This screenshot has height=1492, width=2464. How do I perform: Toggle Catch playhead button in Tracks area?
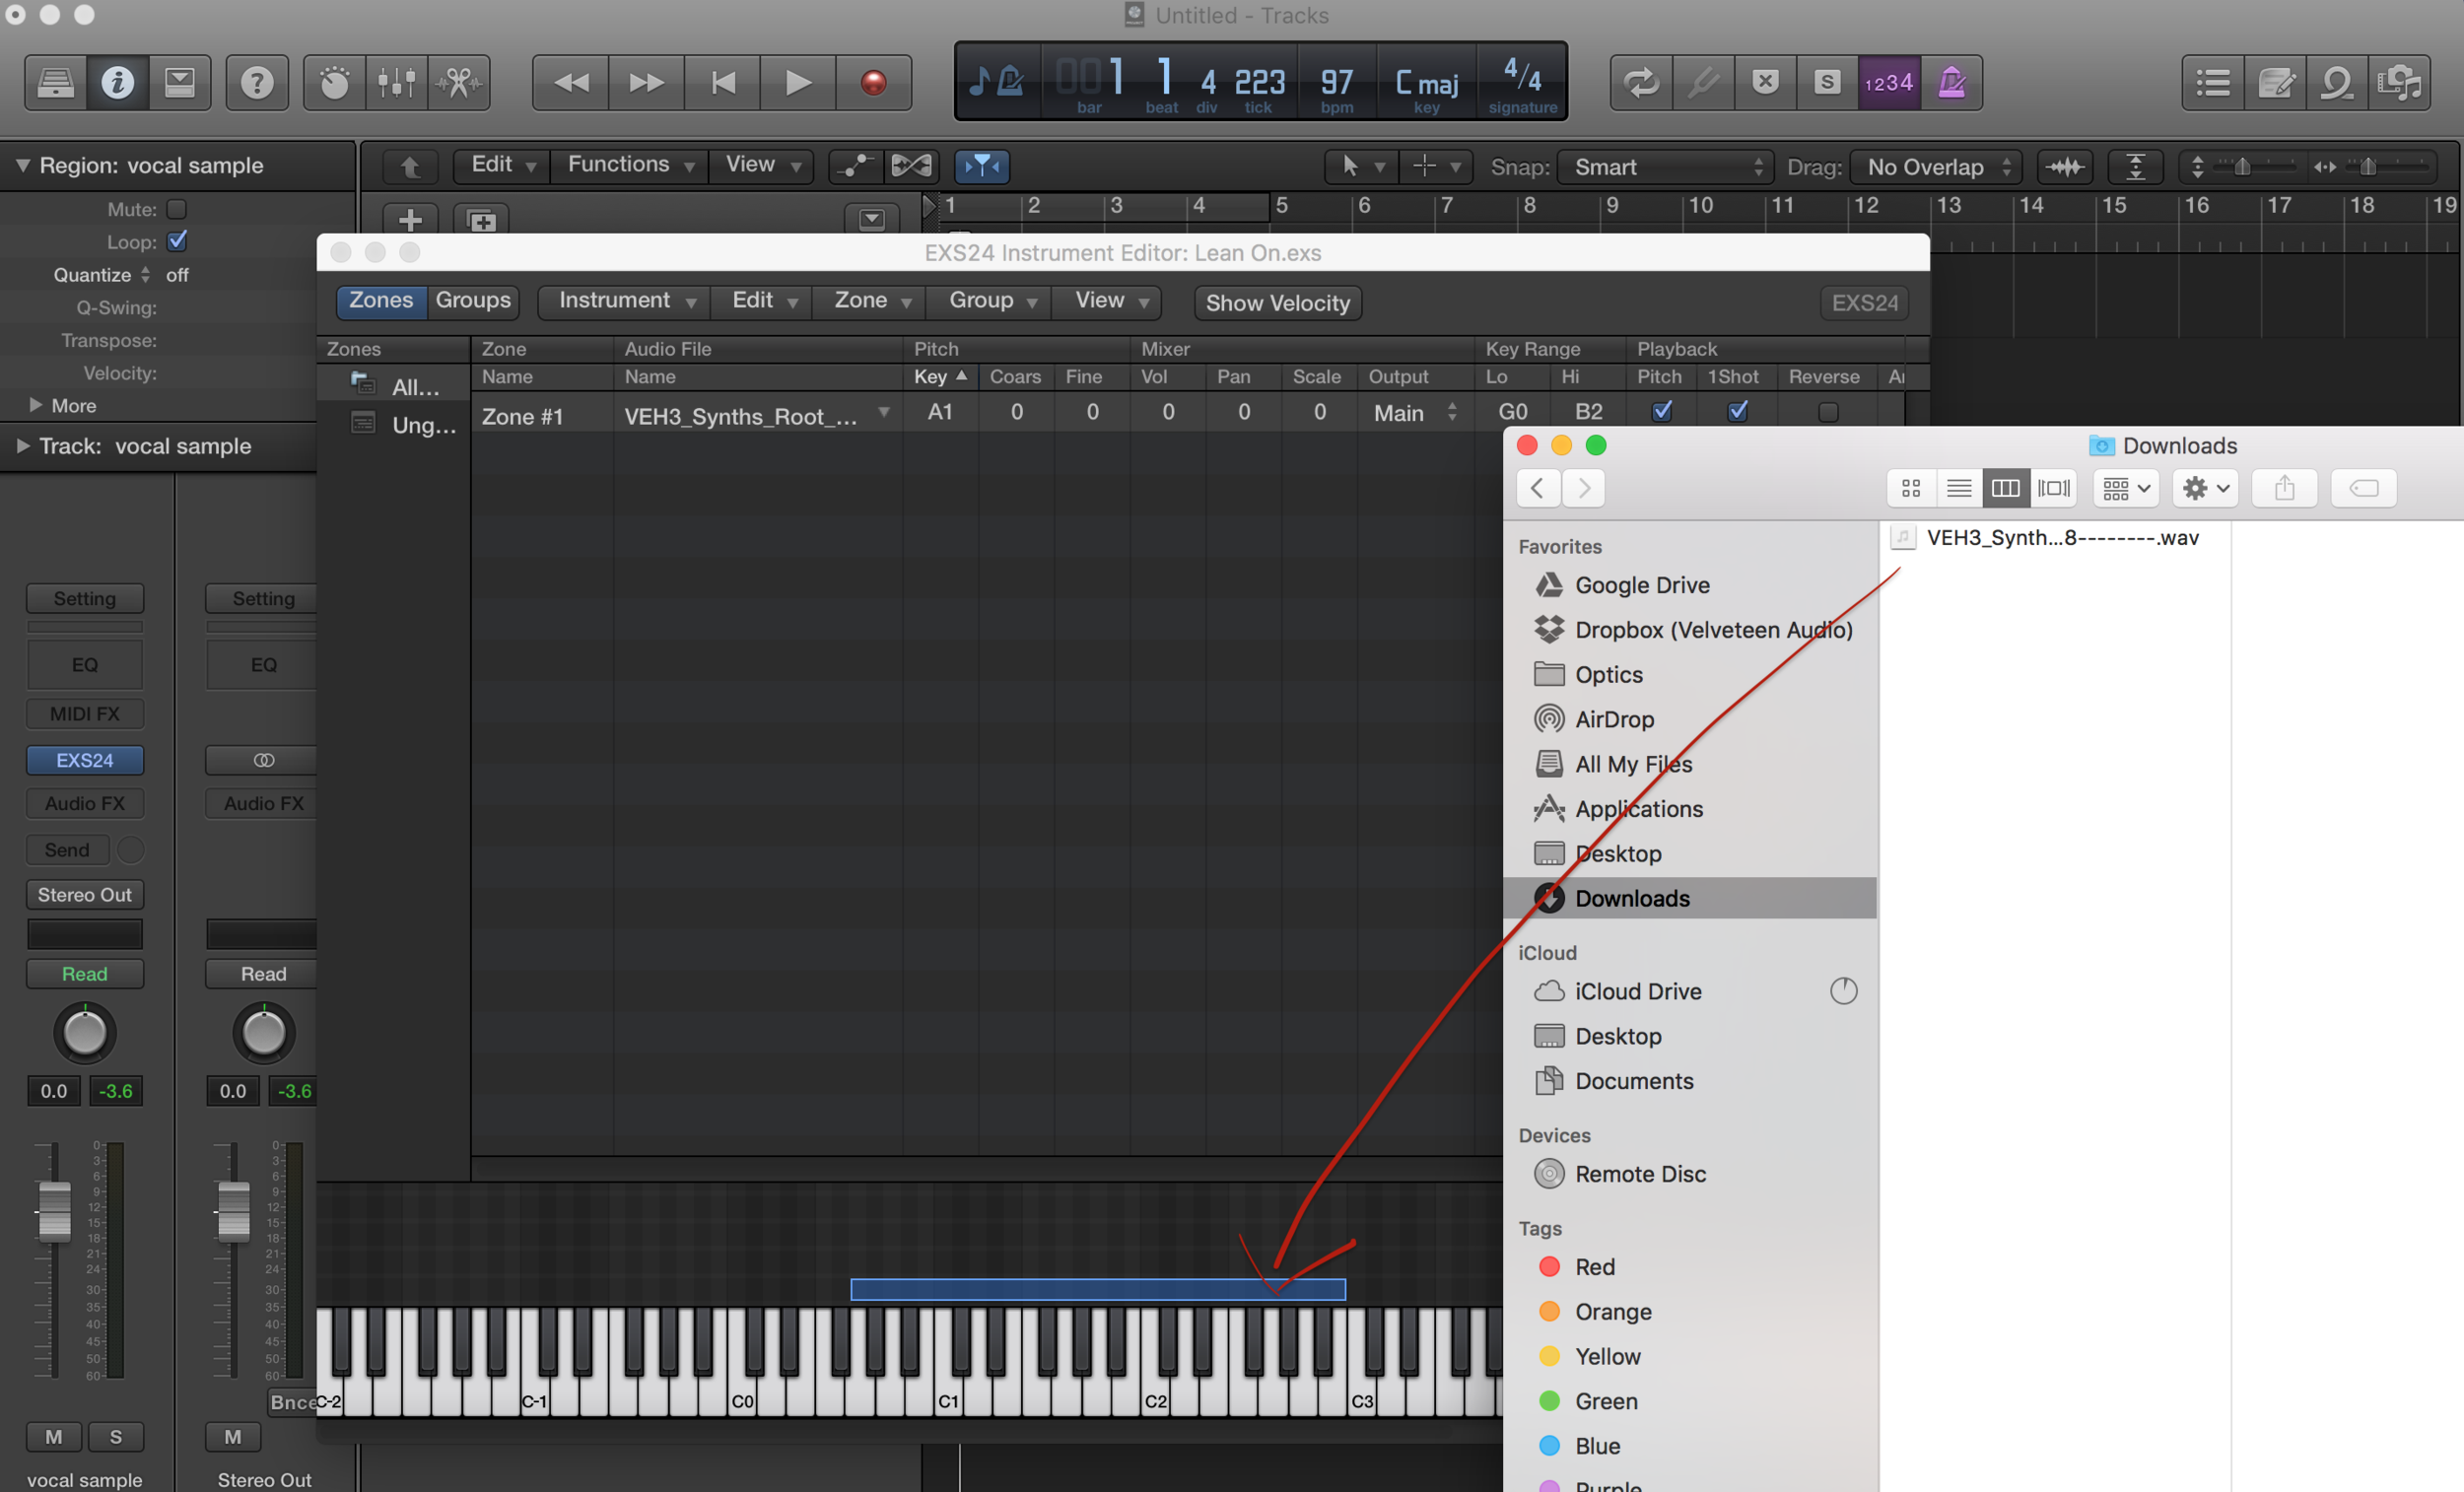(x=982, y=166)
